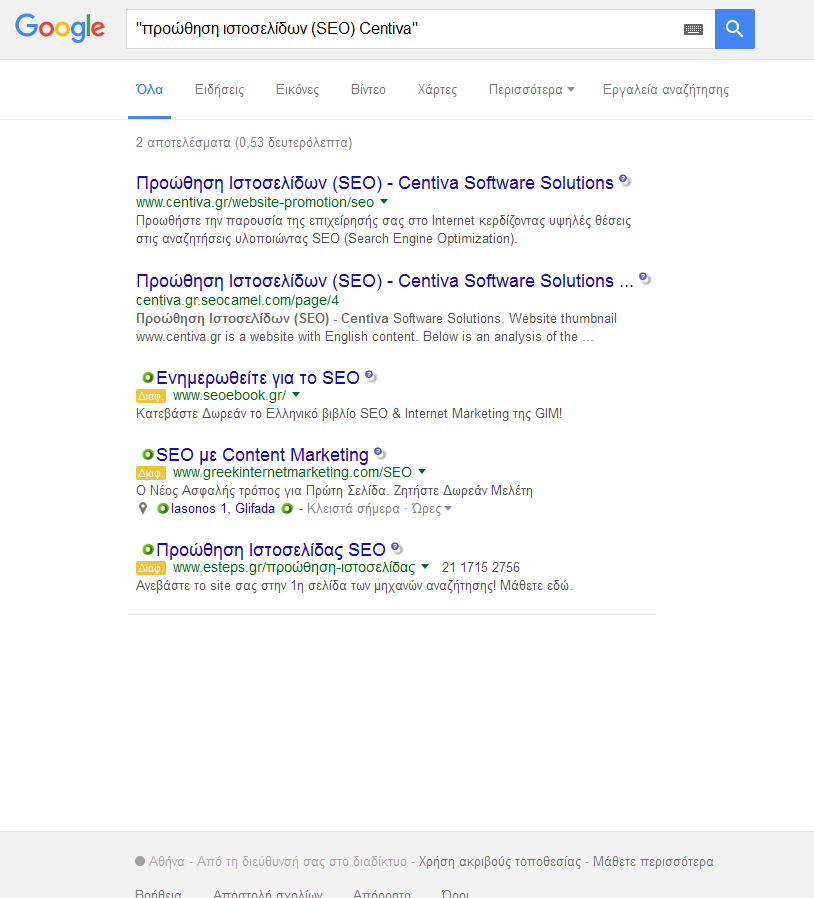Open Ενημερωθείτε για το SEO ad link
The image size is (814, 898).
click(x=258, y=378)
